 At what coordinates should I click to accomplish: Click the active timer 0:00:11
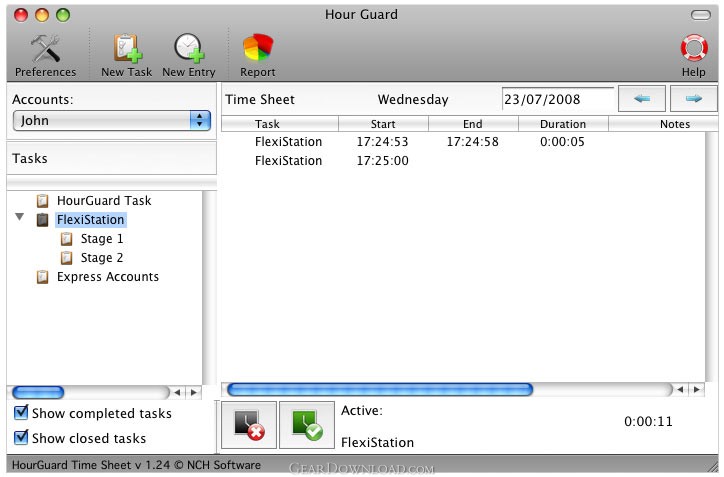(648, 421)
